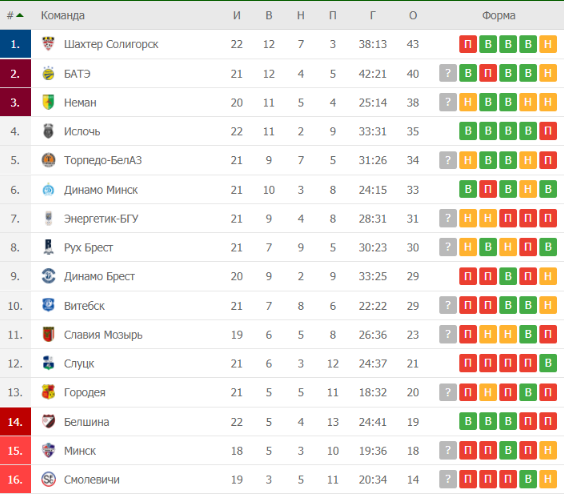
Task: Sort by Г goals column header
Action: [x=373, y=15]
